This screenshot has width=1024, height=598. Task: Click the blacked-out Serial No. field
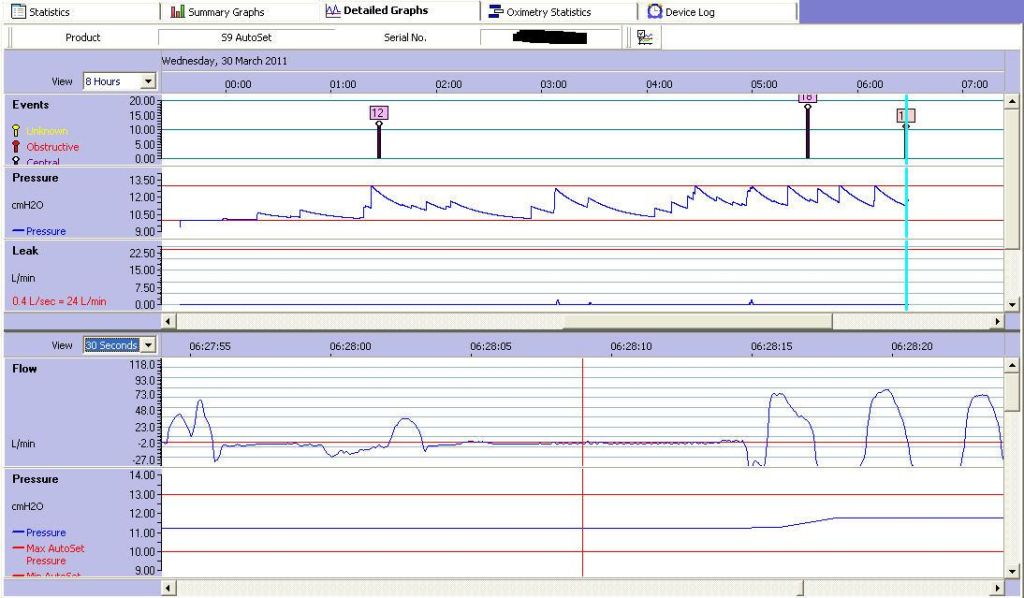[x=548, y=37]
